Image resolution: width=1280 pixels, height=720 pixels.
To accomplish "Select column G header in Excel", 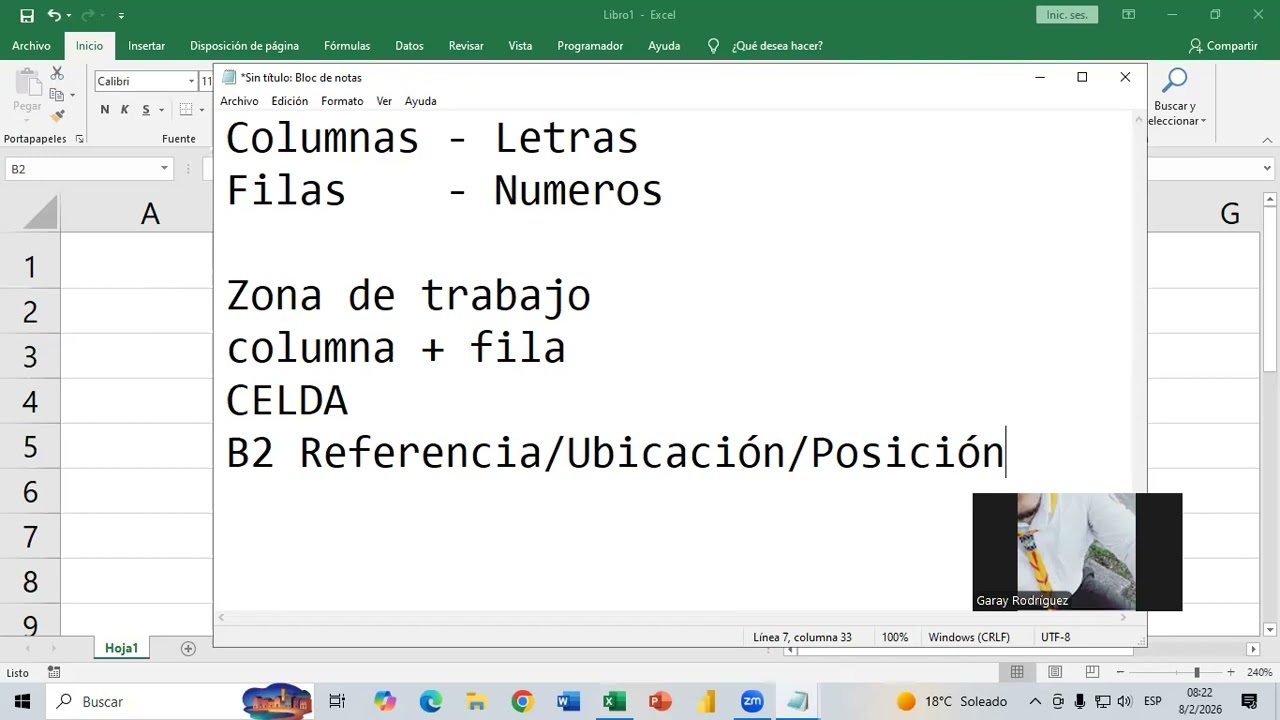I will pos(1229,213).
